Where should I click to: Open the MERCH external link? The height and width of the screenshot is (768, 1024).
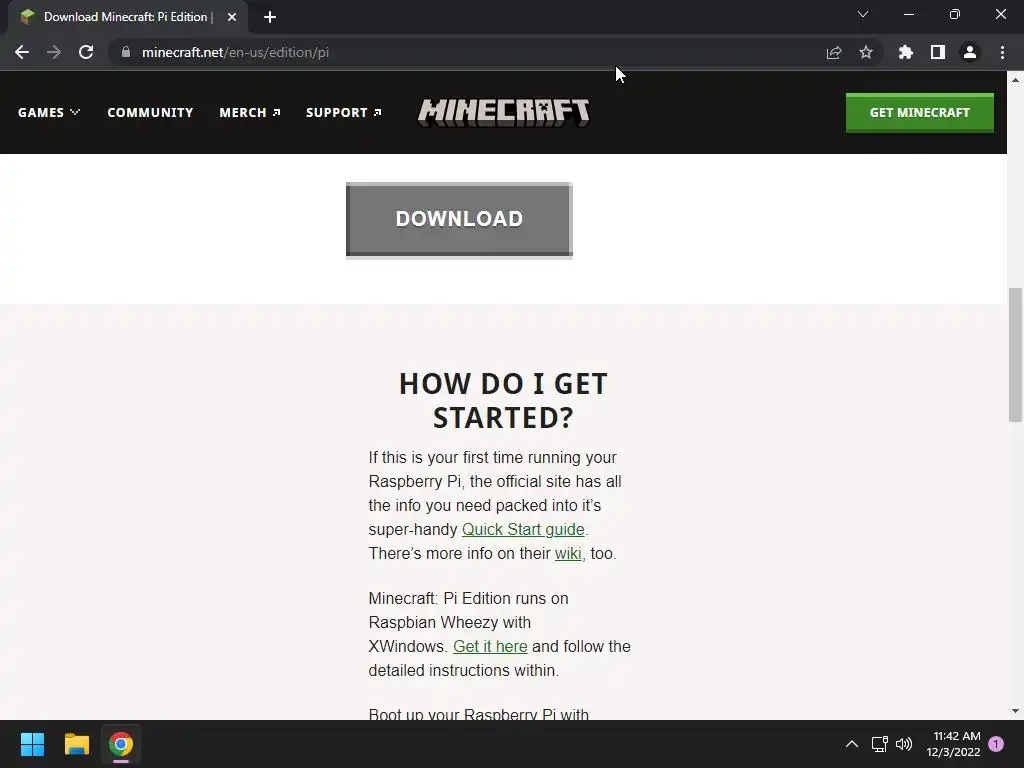(x=250, y=112)
